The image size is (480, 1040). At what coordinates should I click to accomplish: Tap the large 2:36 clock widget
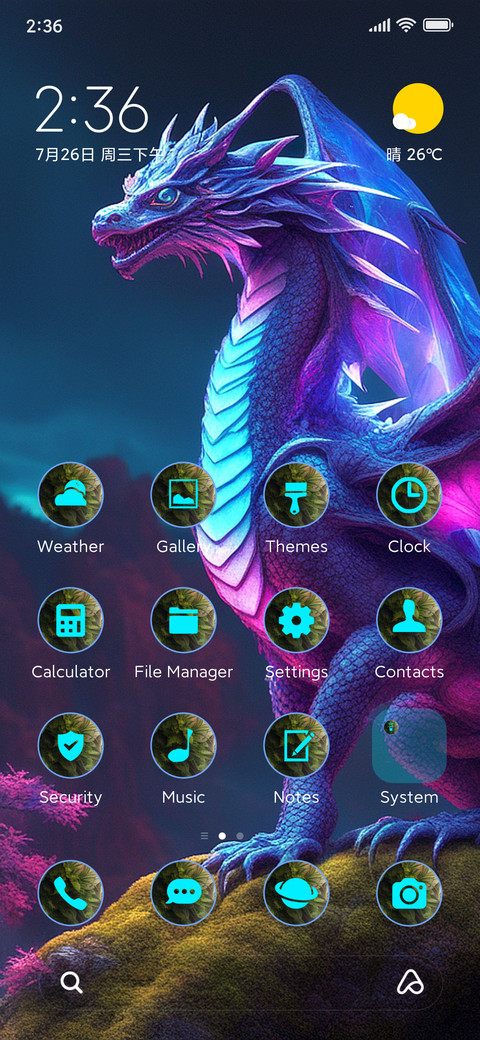(x=91, y=109)
